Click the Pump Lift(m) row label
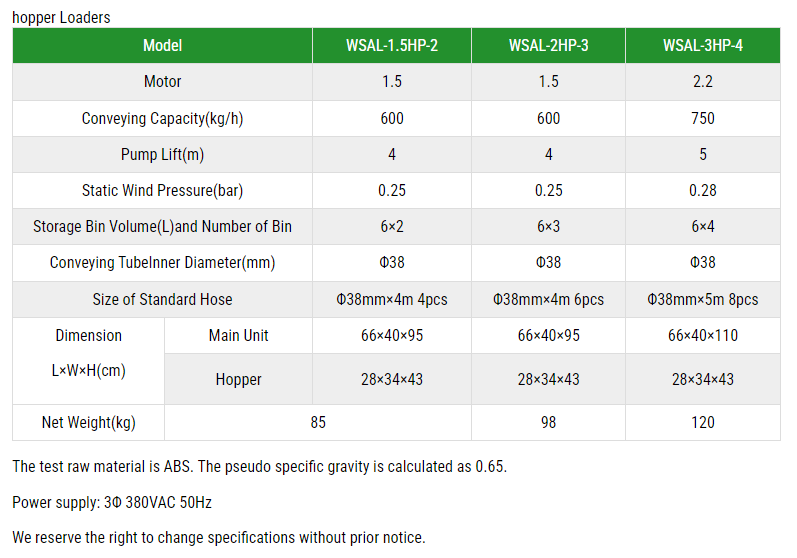Image resolution: width=797 pixels, height=558 pixels. coord(162,154)
